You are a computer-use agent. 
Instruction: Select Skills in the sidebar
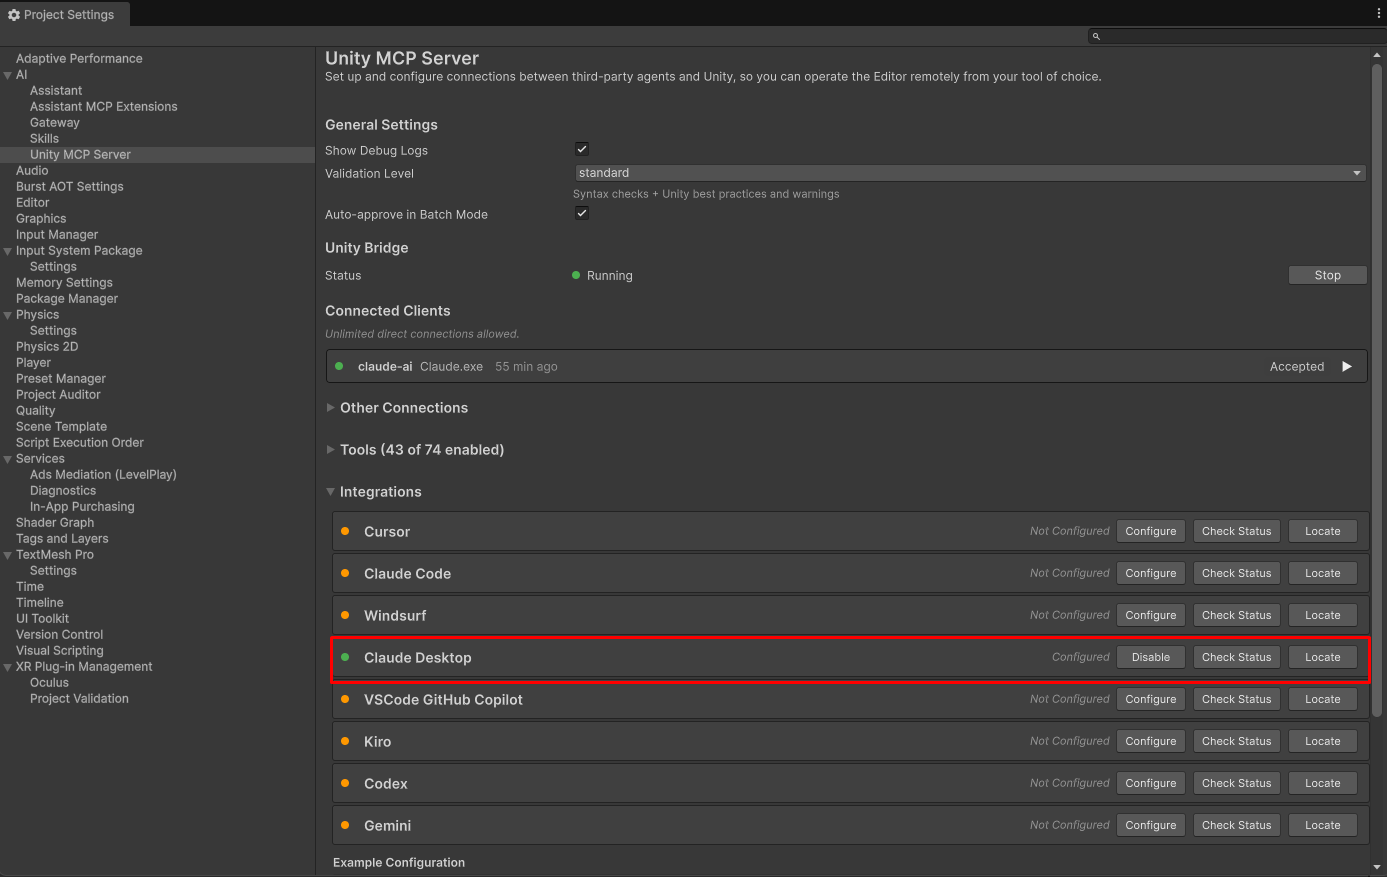tap(44, 139)
